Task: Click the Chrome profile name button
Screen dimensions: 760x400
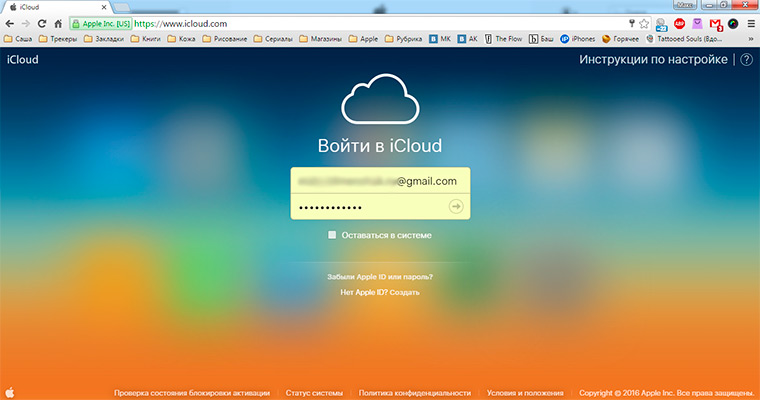Action: click(684, 4)
